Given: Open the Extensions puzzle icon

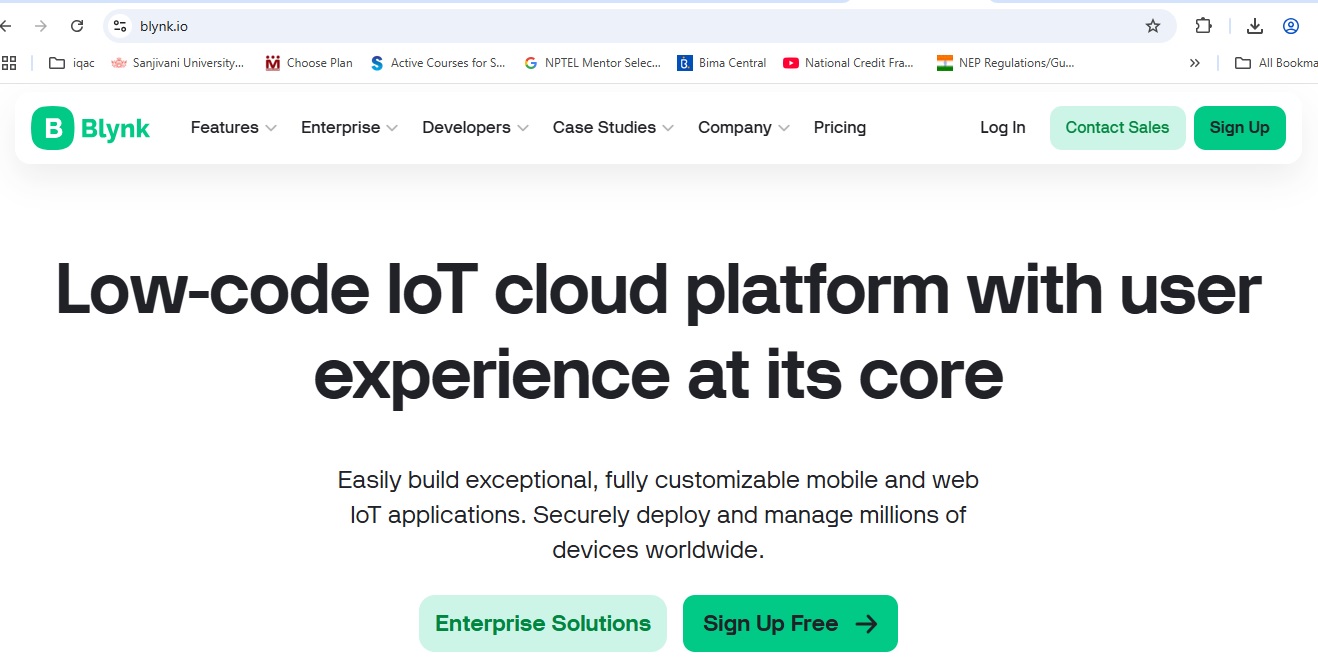Looking at the screenshot, I should coord(1204,26).
